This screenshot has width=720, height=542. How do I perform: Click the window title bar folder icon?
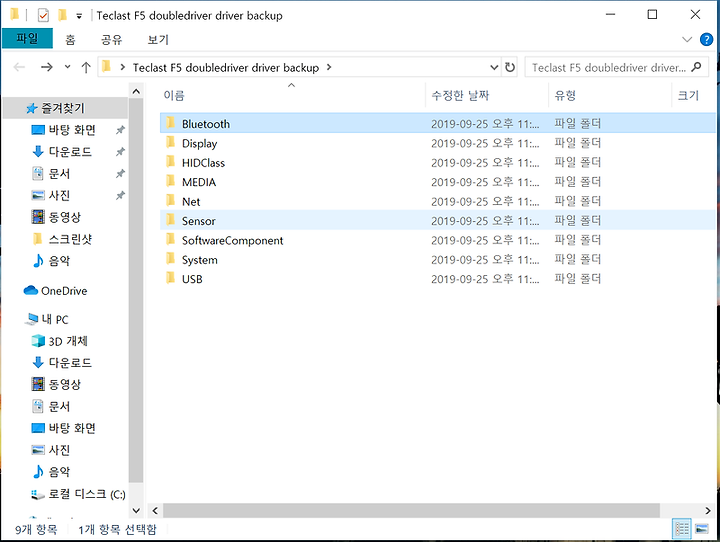(15, 15)
